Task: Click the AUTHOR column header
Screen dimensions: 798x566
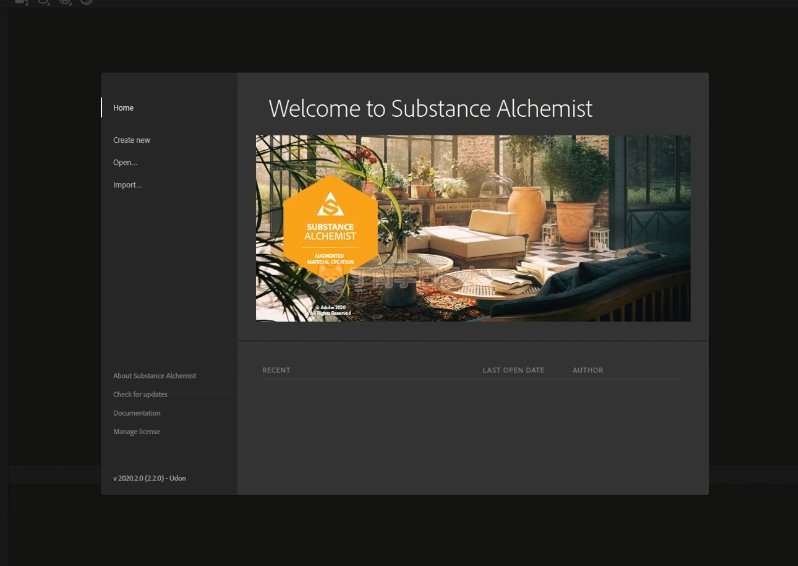Action: coord(588,370)
